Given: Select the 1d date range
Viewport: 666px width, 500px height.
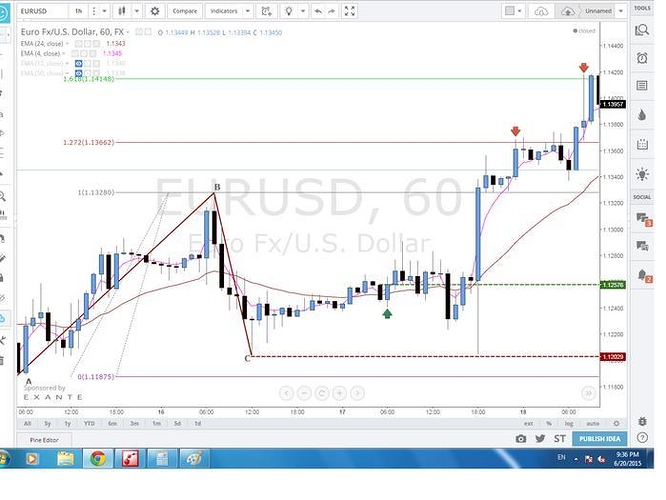Looking at the screenshot, I should [x=198, y=424].
